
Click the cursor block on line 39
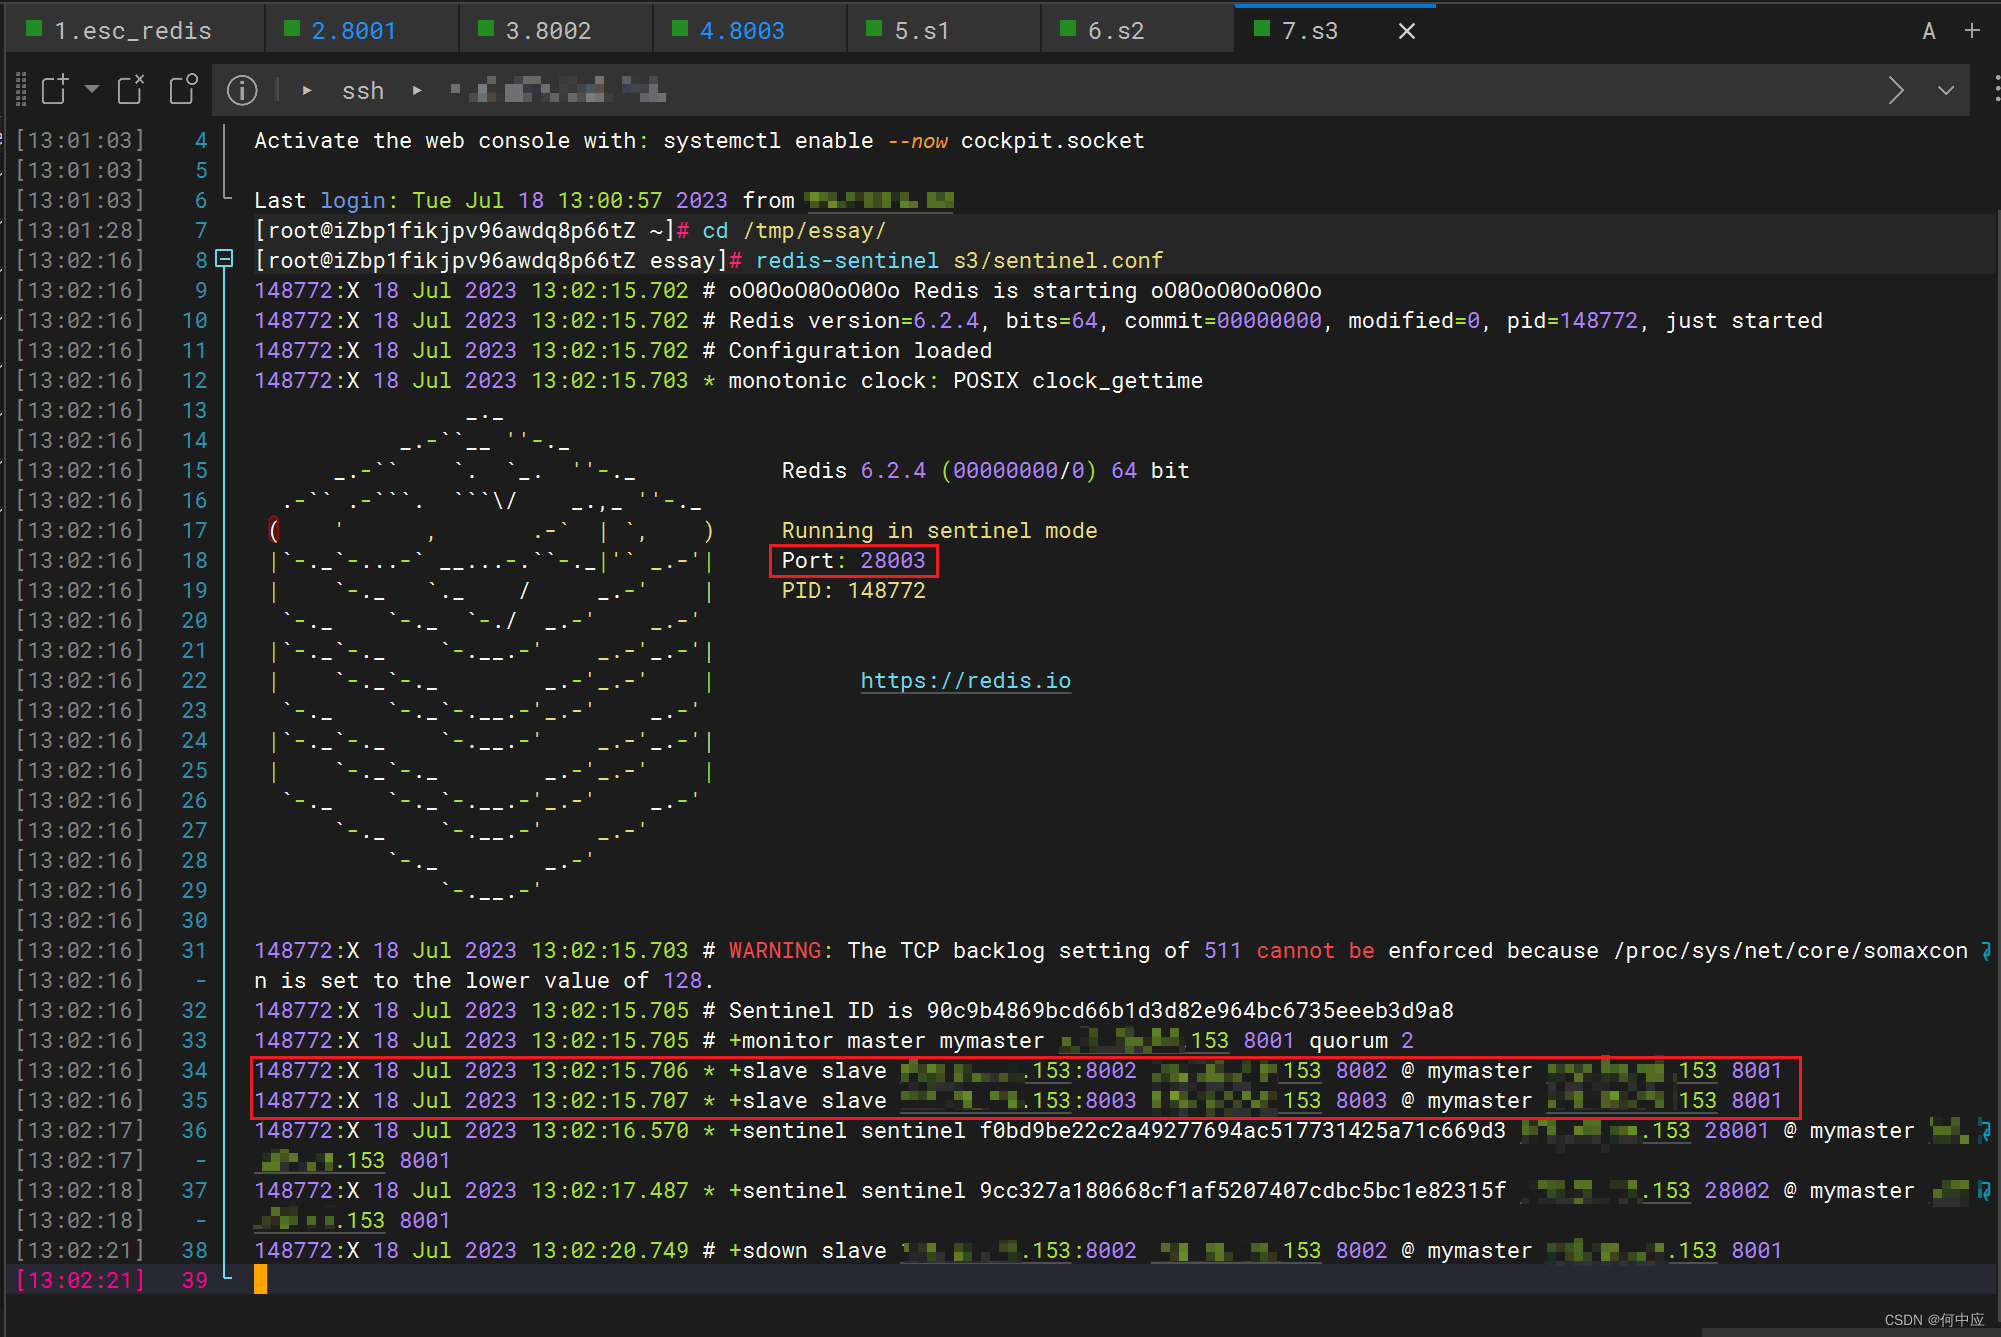click(x=260, y=1280)
